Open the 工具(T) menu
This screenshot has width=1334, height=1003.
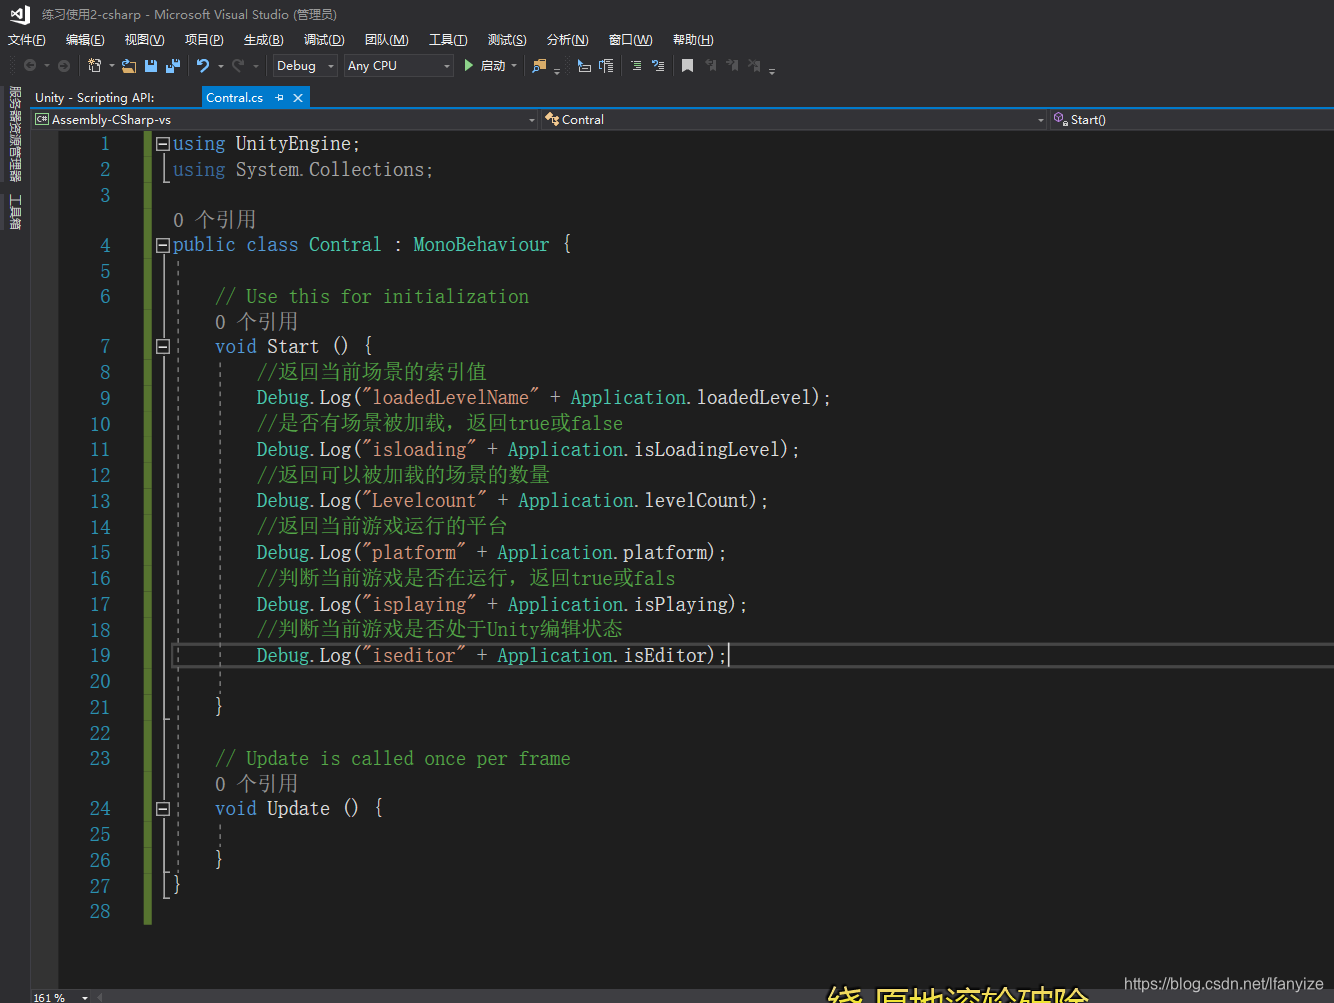click(x=448, y=40)
